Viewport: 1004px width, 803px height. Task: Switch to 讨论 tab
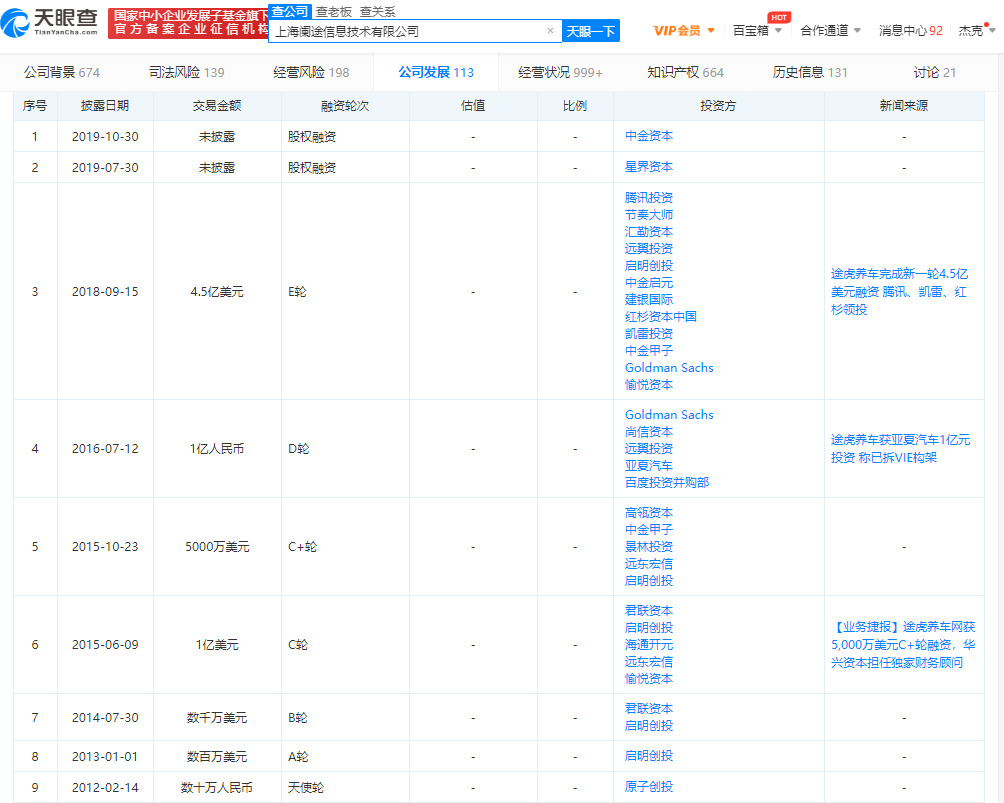[934, 72]
